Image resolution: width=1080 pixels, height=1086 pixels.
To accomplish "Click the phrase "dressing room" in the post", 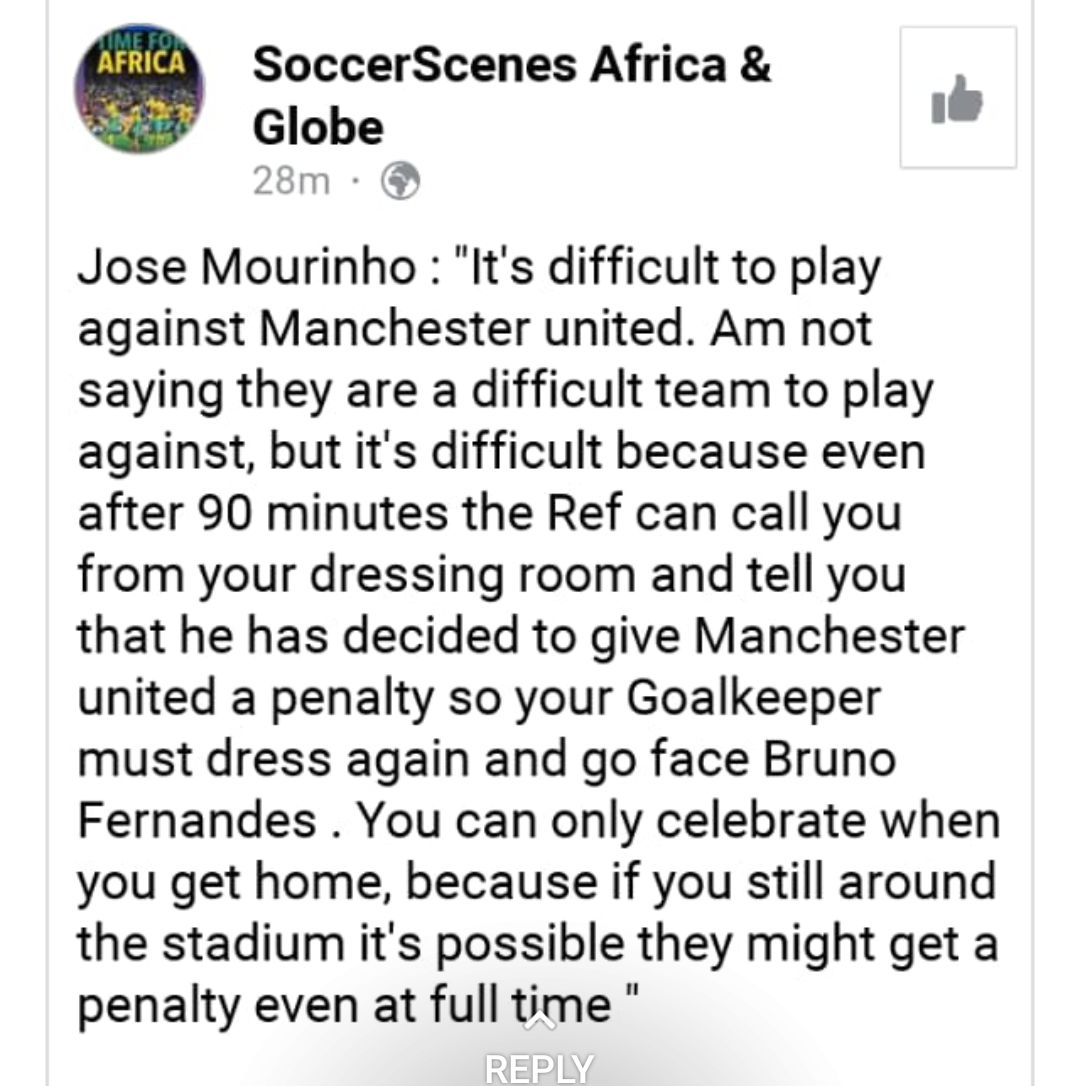I will coord(472,576).
